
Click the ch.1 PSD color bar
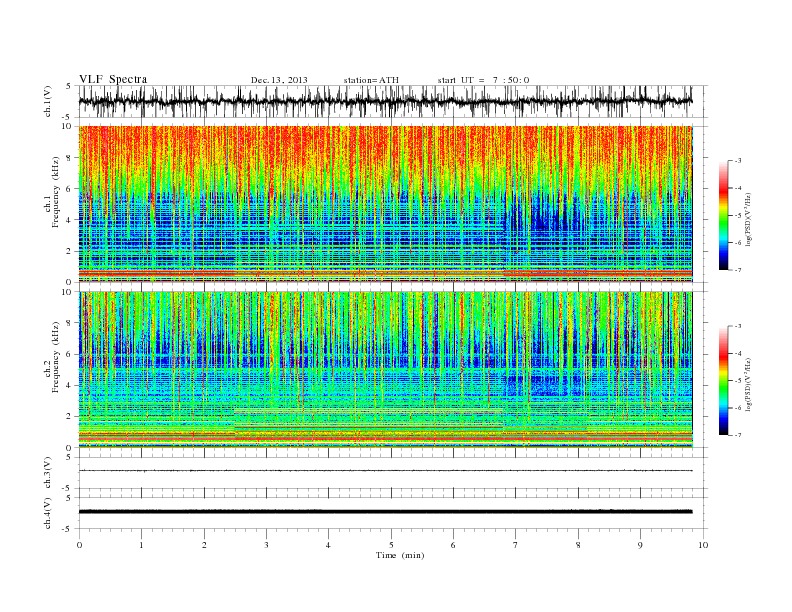point(724,215)
